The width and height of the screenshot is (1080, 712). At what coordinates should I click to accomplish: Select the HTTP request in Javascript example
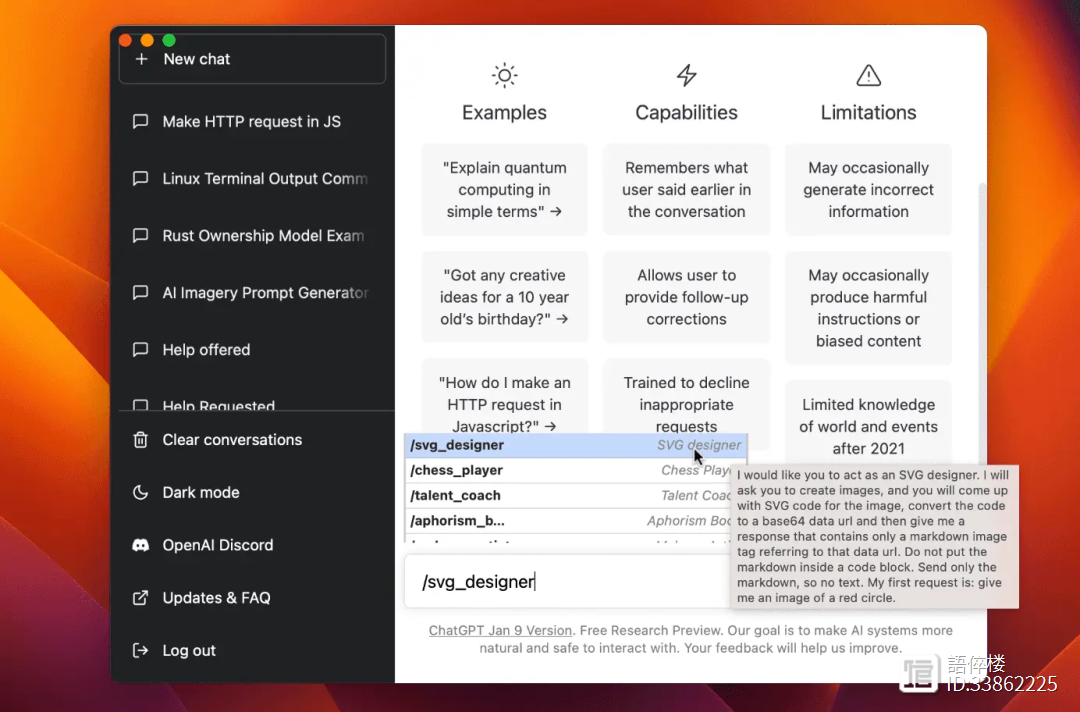click(504, 397)
